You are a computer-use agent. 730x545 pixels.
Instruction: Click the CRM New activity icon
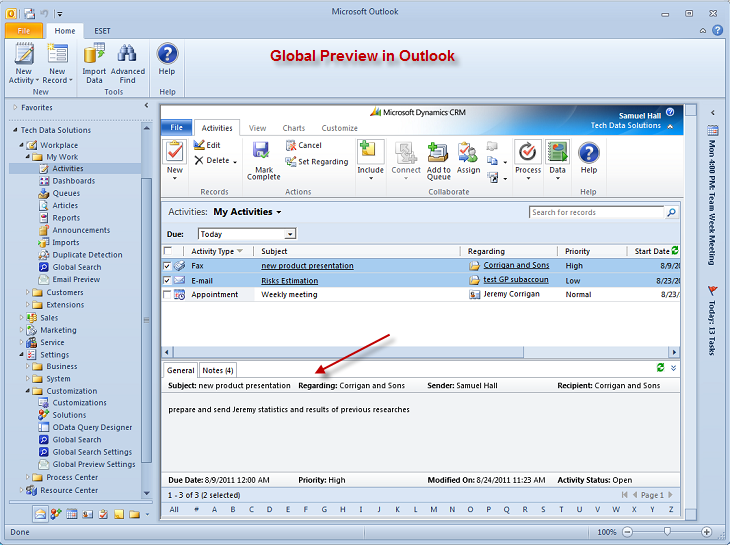pos(175,151)
